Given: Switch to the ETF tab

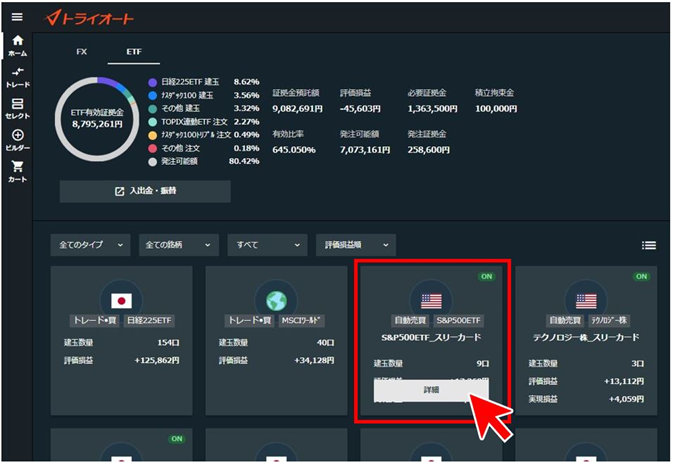Looking at the screenshot, I should tap(134, 52).
